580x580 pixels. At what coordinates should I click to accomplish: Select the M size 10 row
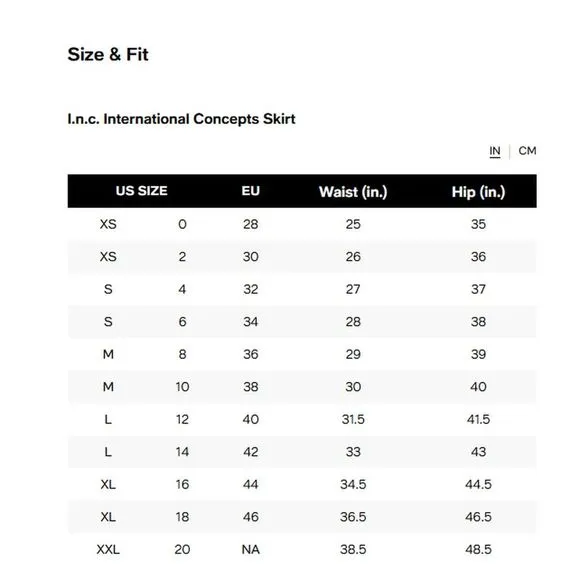[x=302, y=387]
